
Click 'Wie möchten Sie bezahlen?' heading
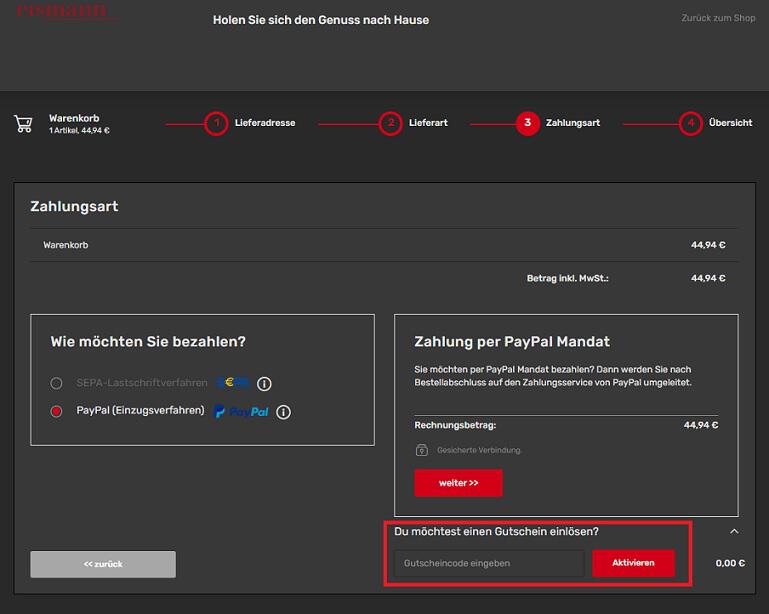(148, 342)
